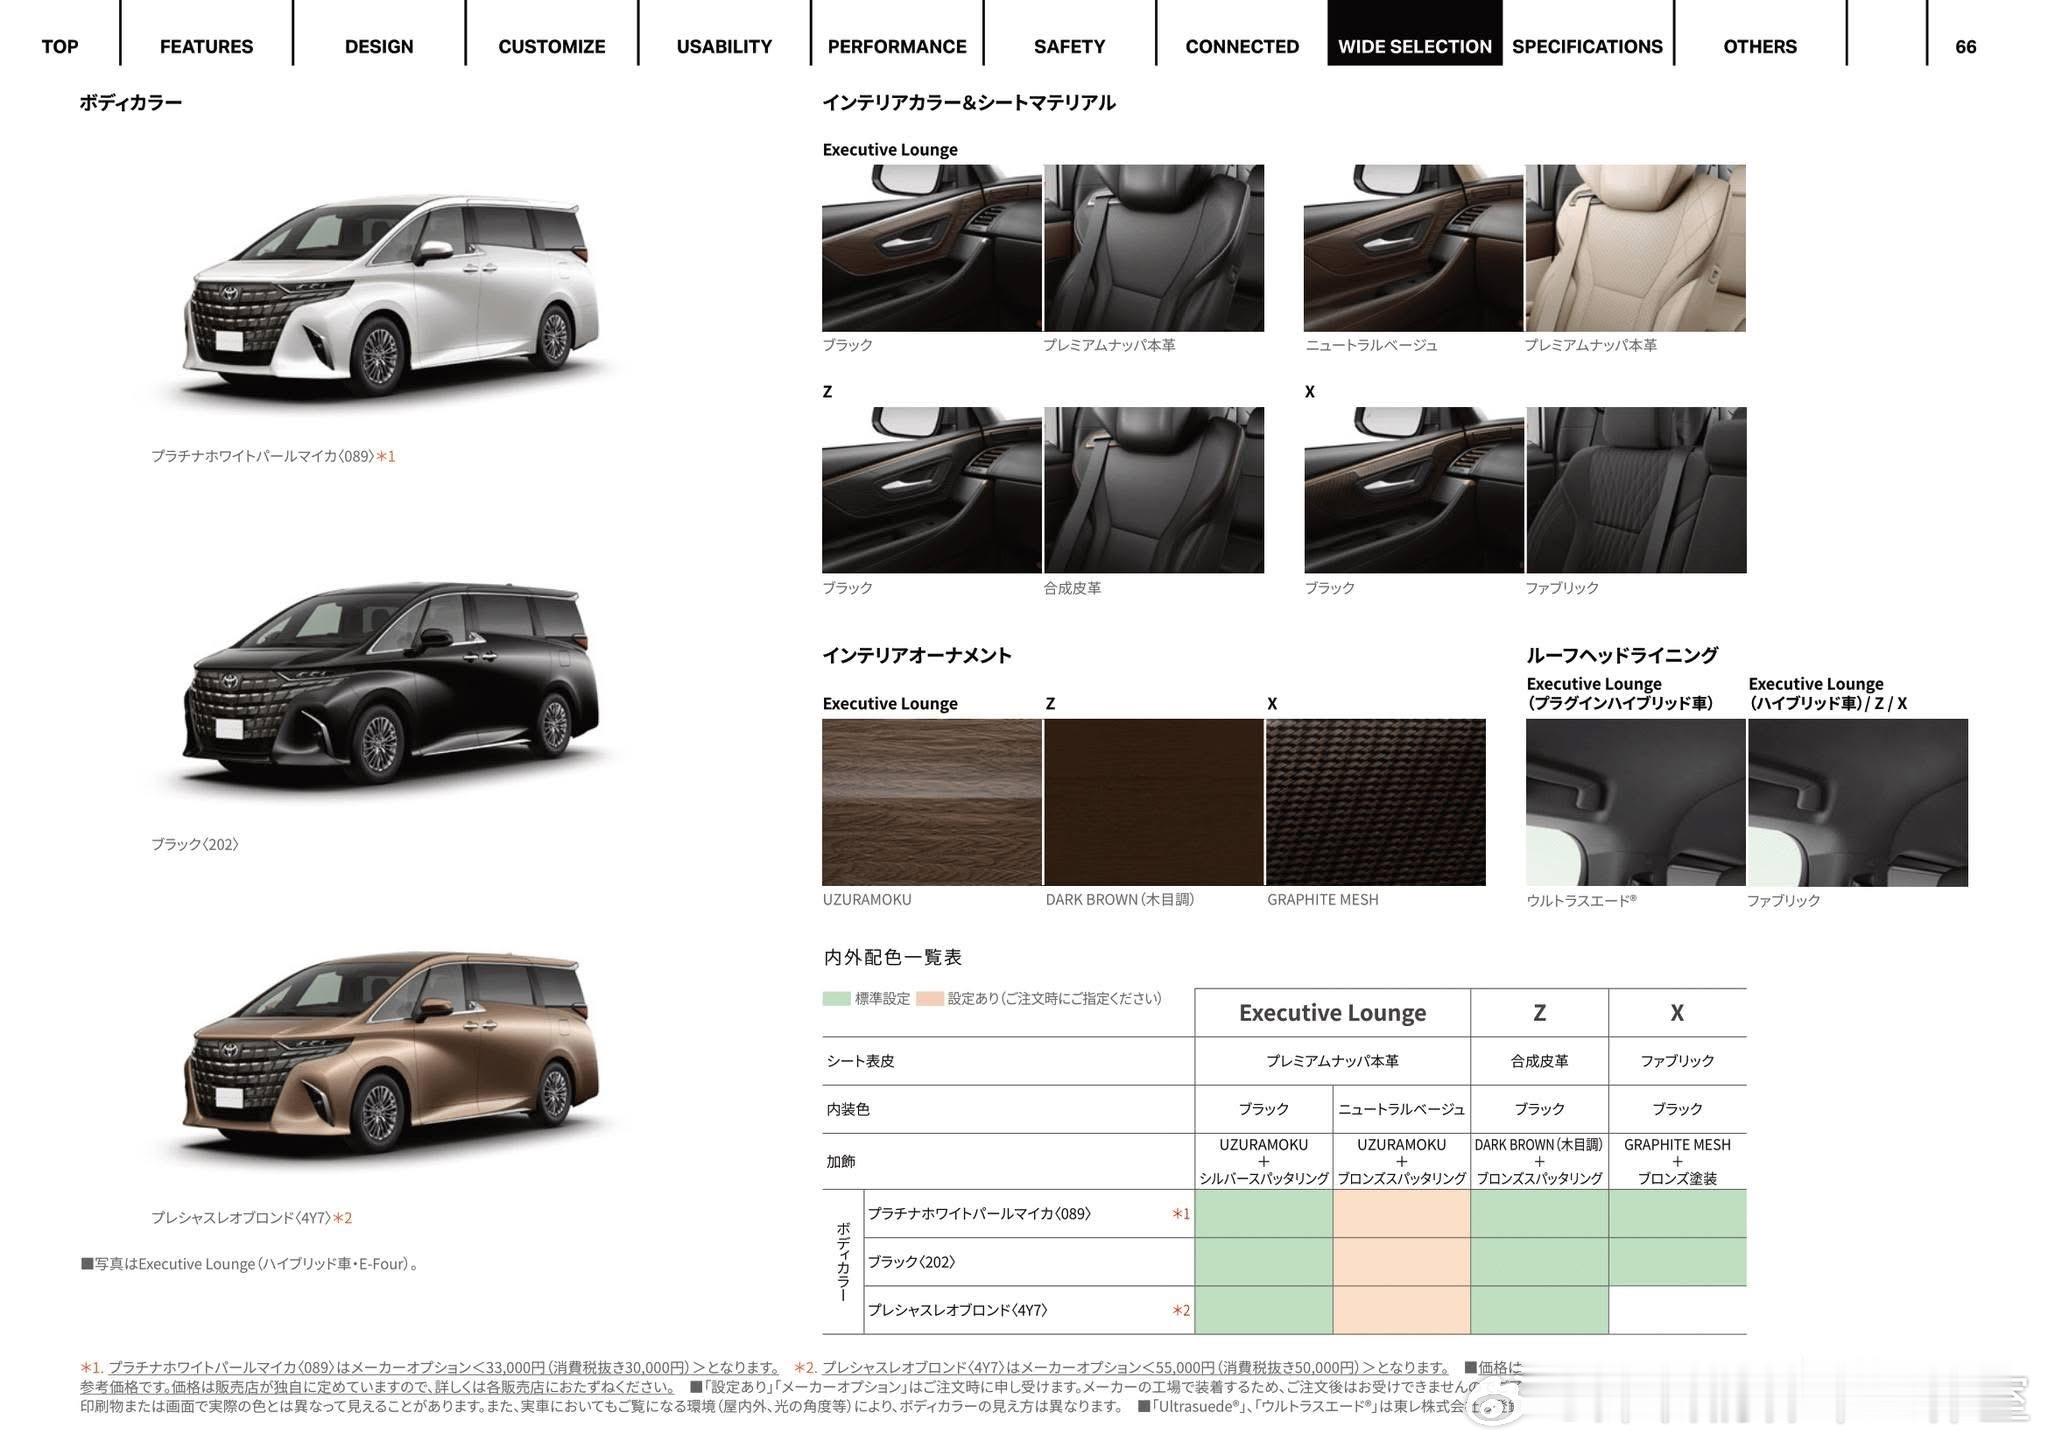2048x1448 pixels.
Task: Select the UZURAMOKU ornament swatch
Action: (x=931, y=802)
